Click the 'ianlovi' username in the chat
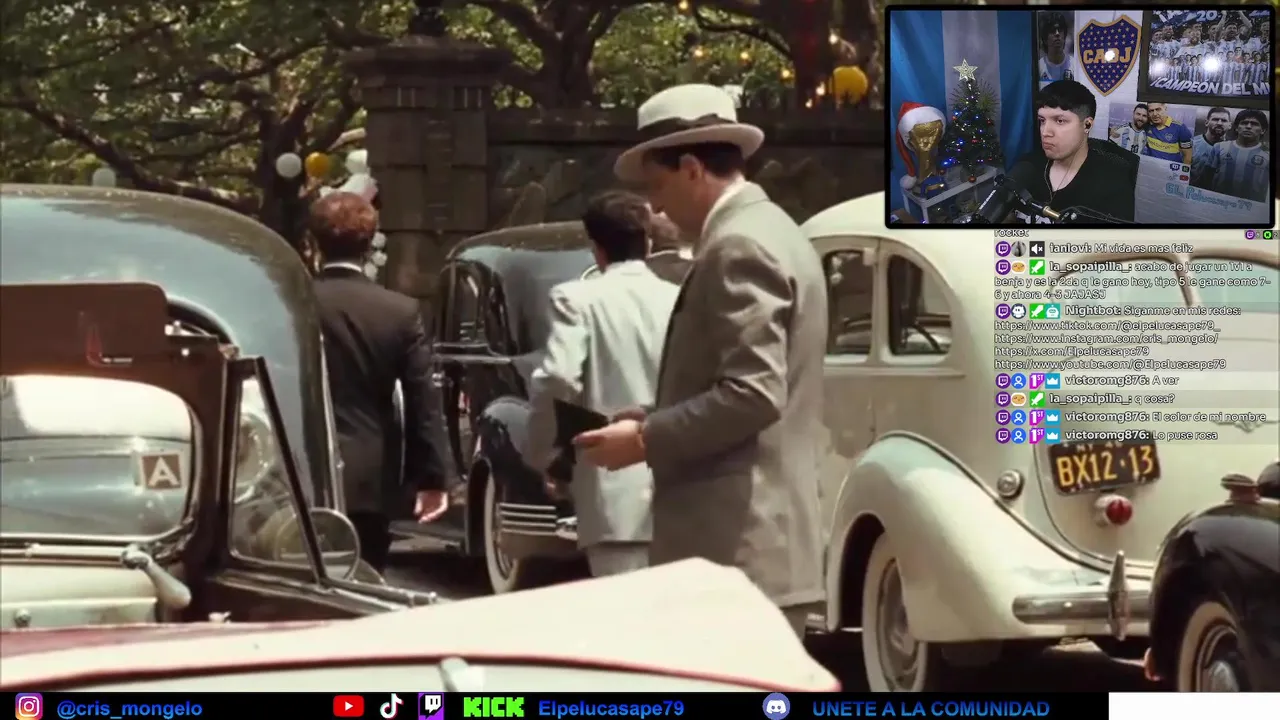 pyautogui.click(x=1070, y=249)
